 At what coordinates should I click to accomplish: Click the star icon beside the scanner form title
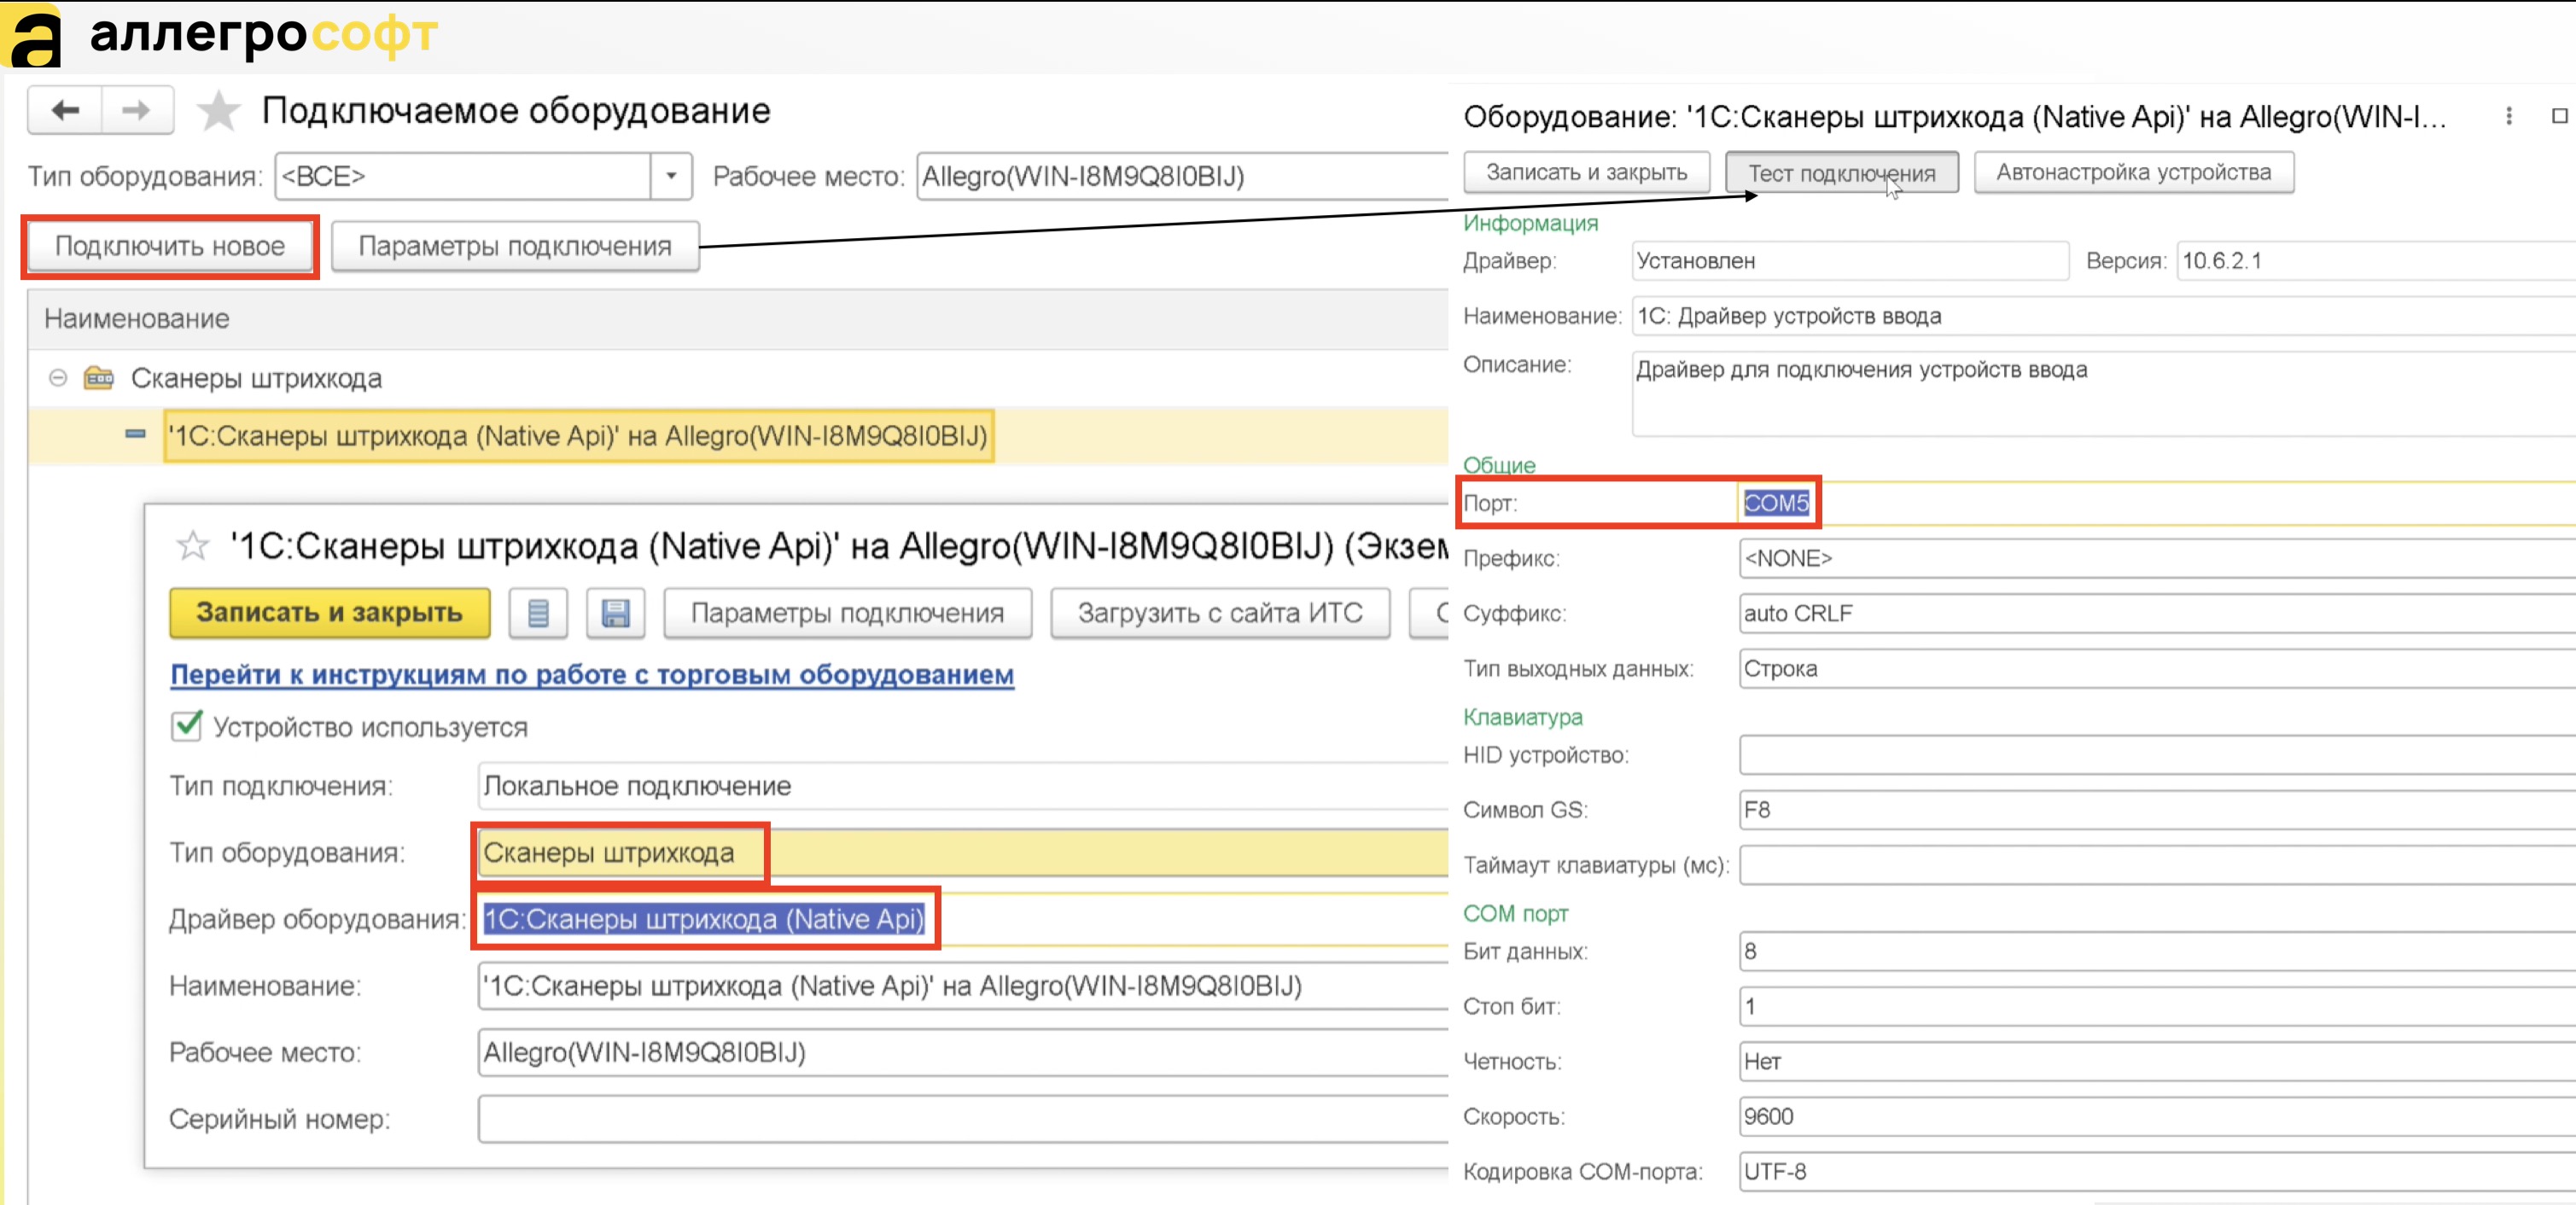tap(192, 546)
